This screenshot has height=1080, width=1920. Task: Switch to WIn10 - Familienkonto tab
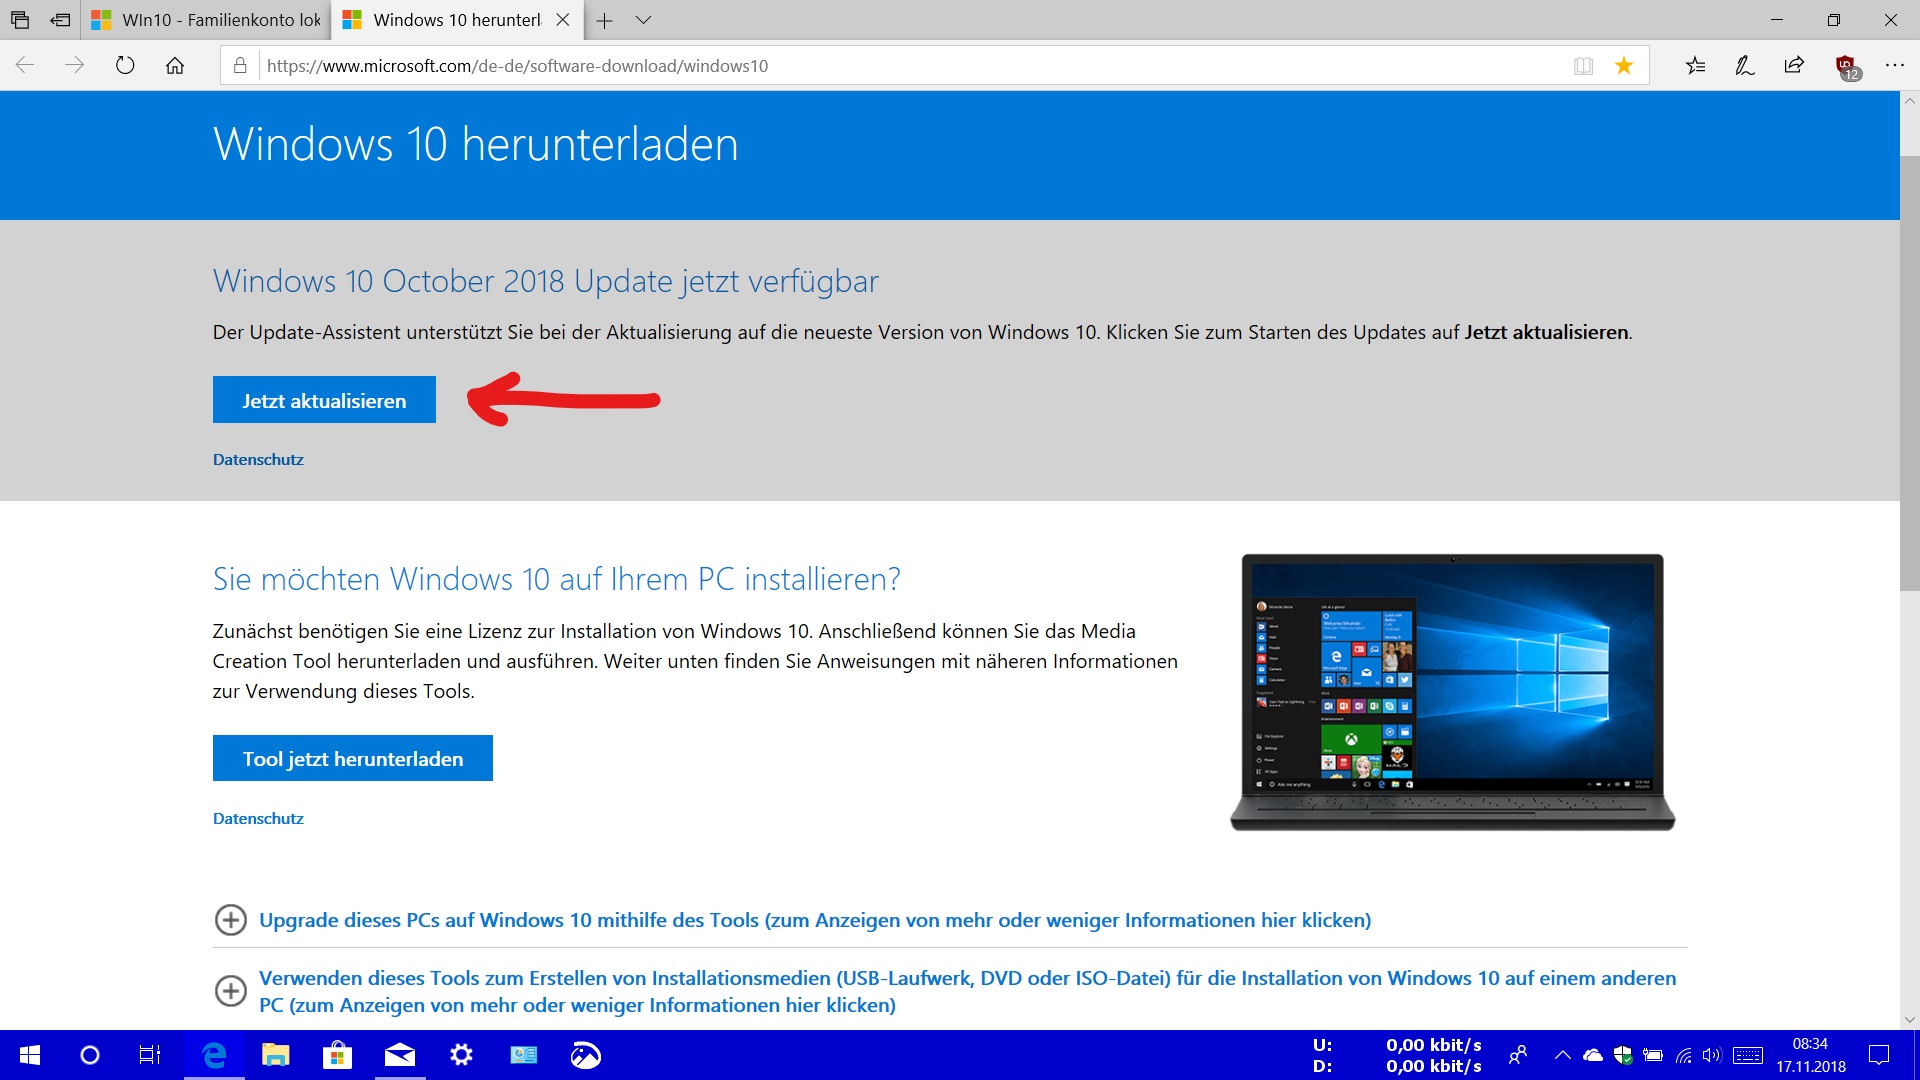click(x=205, y=20)
